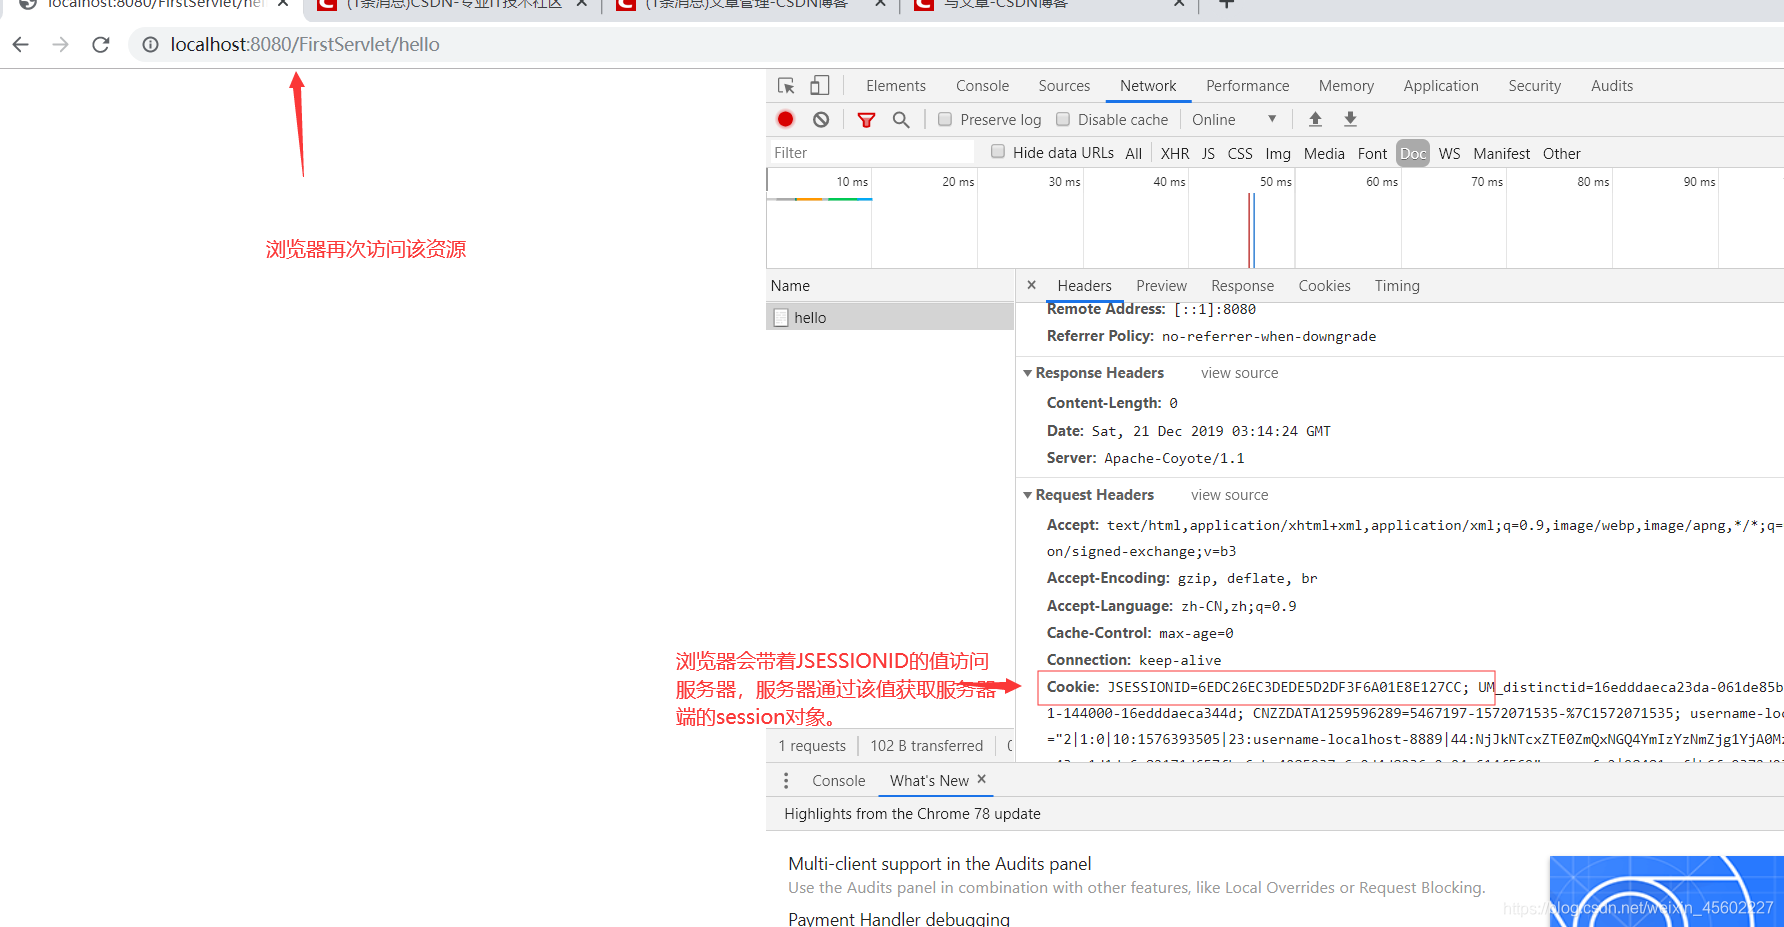Switch to the Console panel tab
The image size is (1784, 927).
(x=982, y=86)
